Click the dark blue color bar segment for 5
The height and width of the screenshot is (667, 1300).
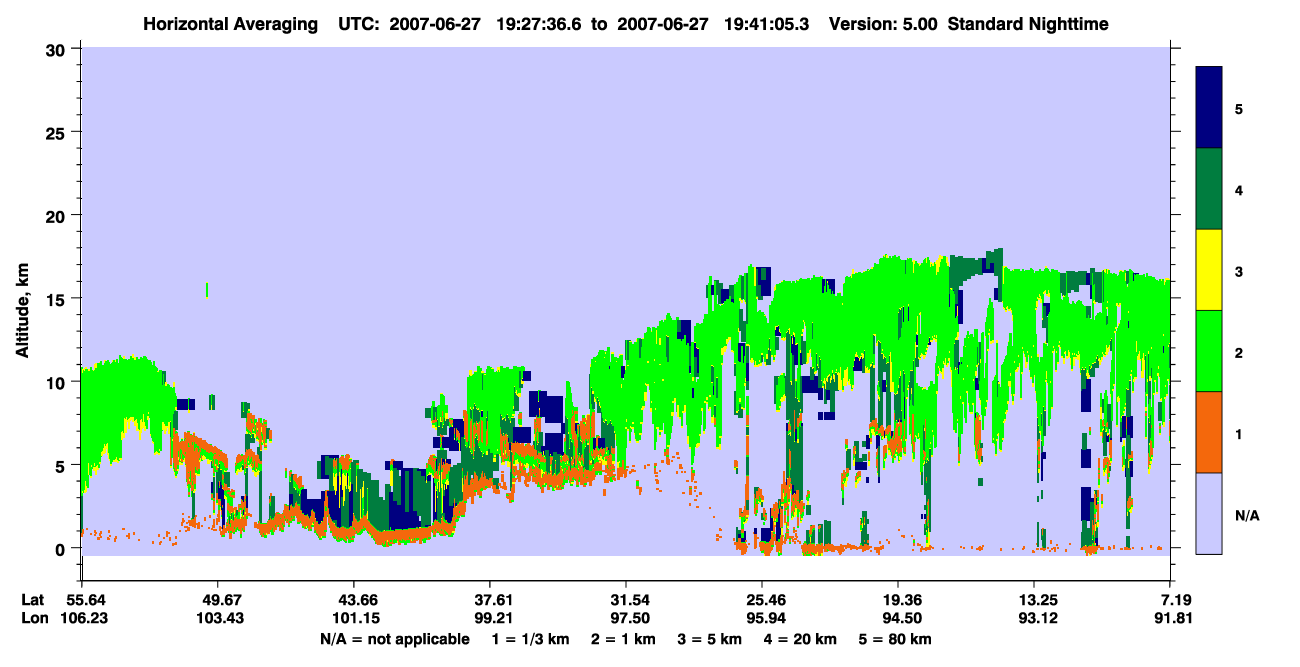(x=1209, y=108)
